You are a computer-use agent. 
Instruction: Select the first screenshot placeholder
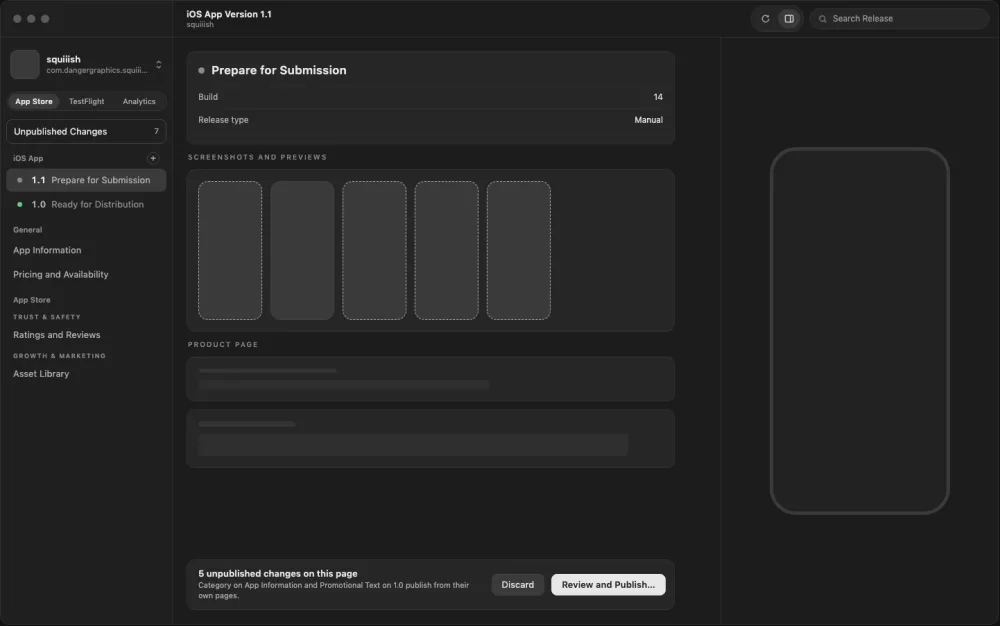tap(230, 251)
